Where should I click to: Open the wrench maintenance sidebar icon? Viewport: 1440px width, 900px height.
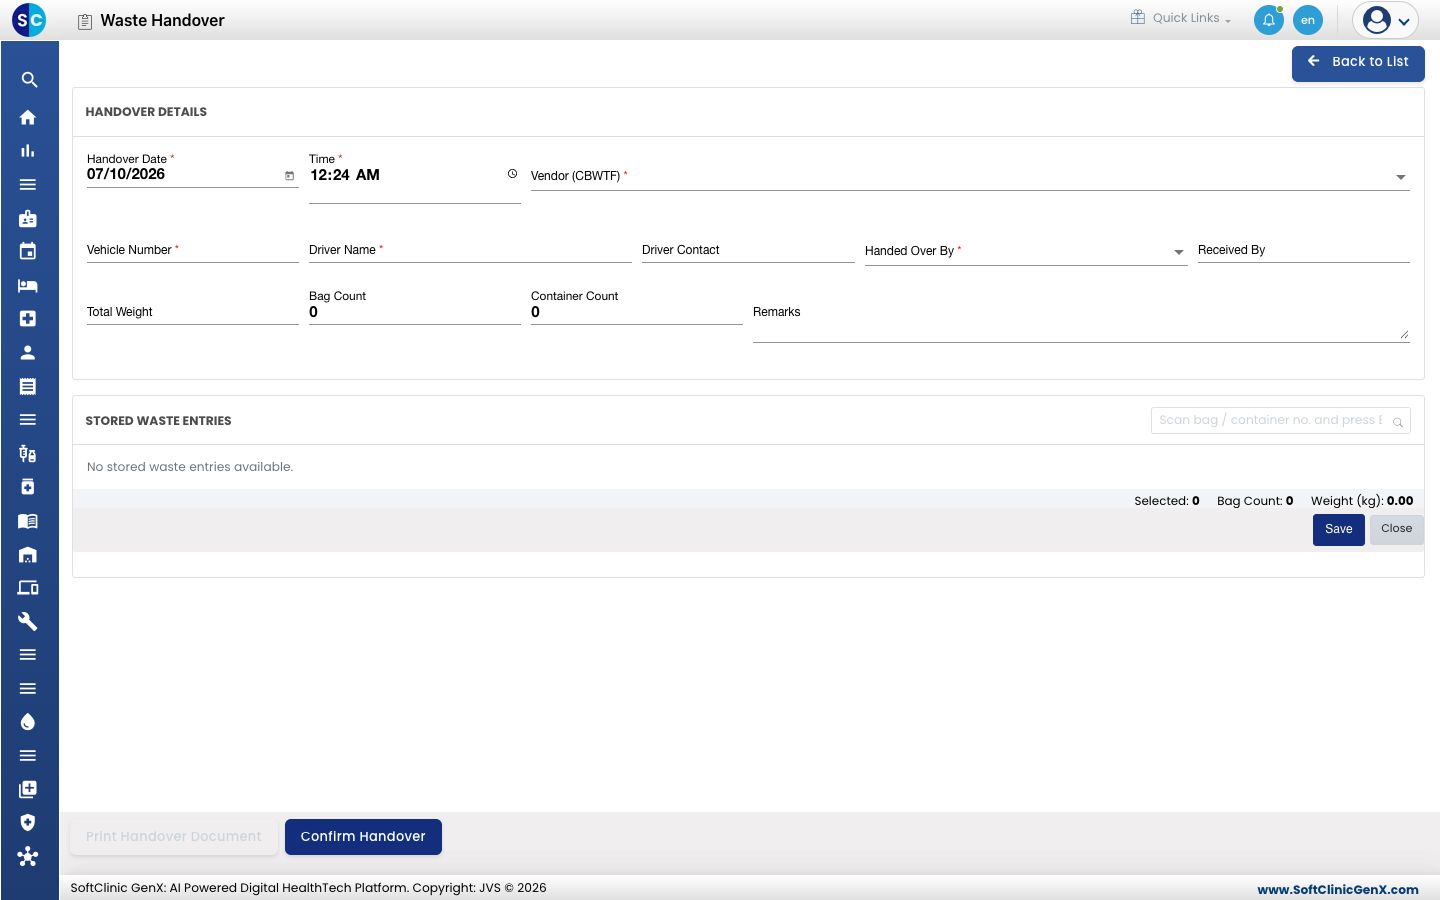pyautogui.click(x=28, y=621)
